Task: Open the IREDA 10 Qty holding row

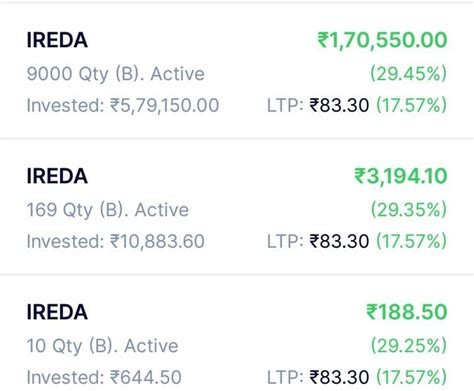Action: [x=237, y=333]
